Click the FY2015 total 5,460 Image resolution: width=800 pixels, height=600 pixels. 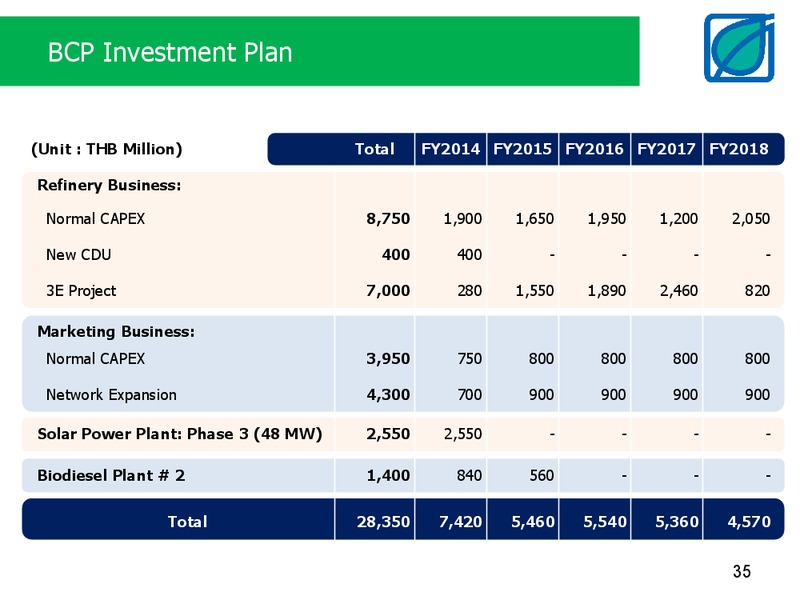coord(533,522)
